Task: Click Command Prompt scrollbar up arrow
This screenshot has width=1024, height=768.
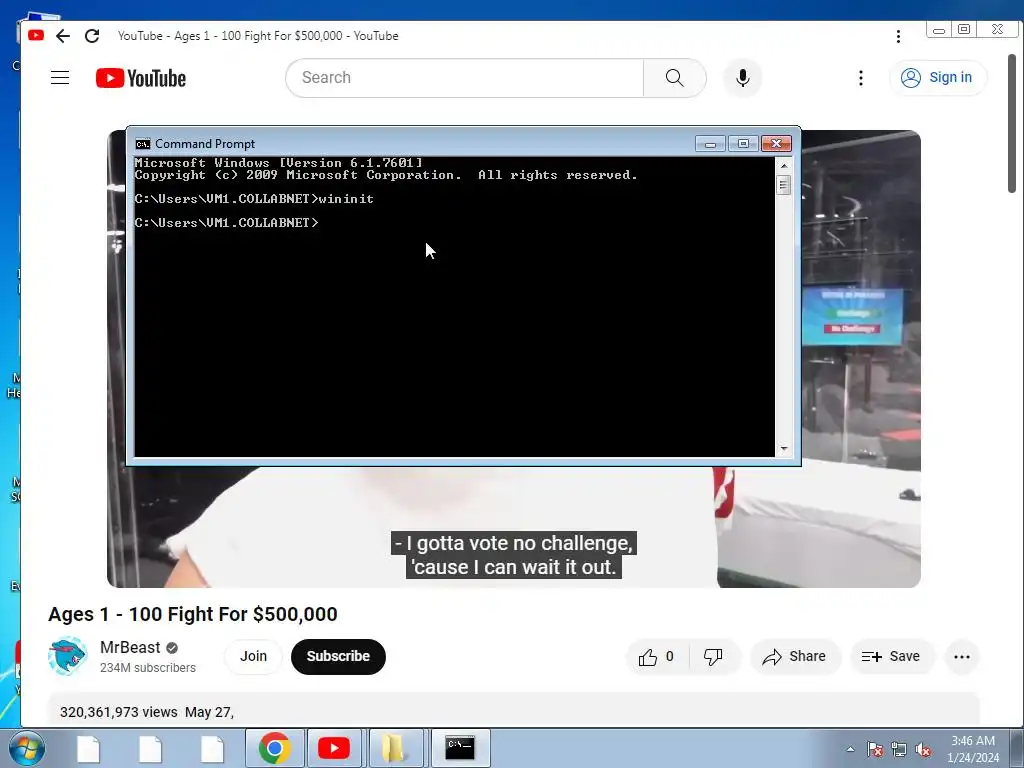Action: (x=784, y=166)
